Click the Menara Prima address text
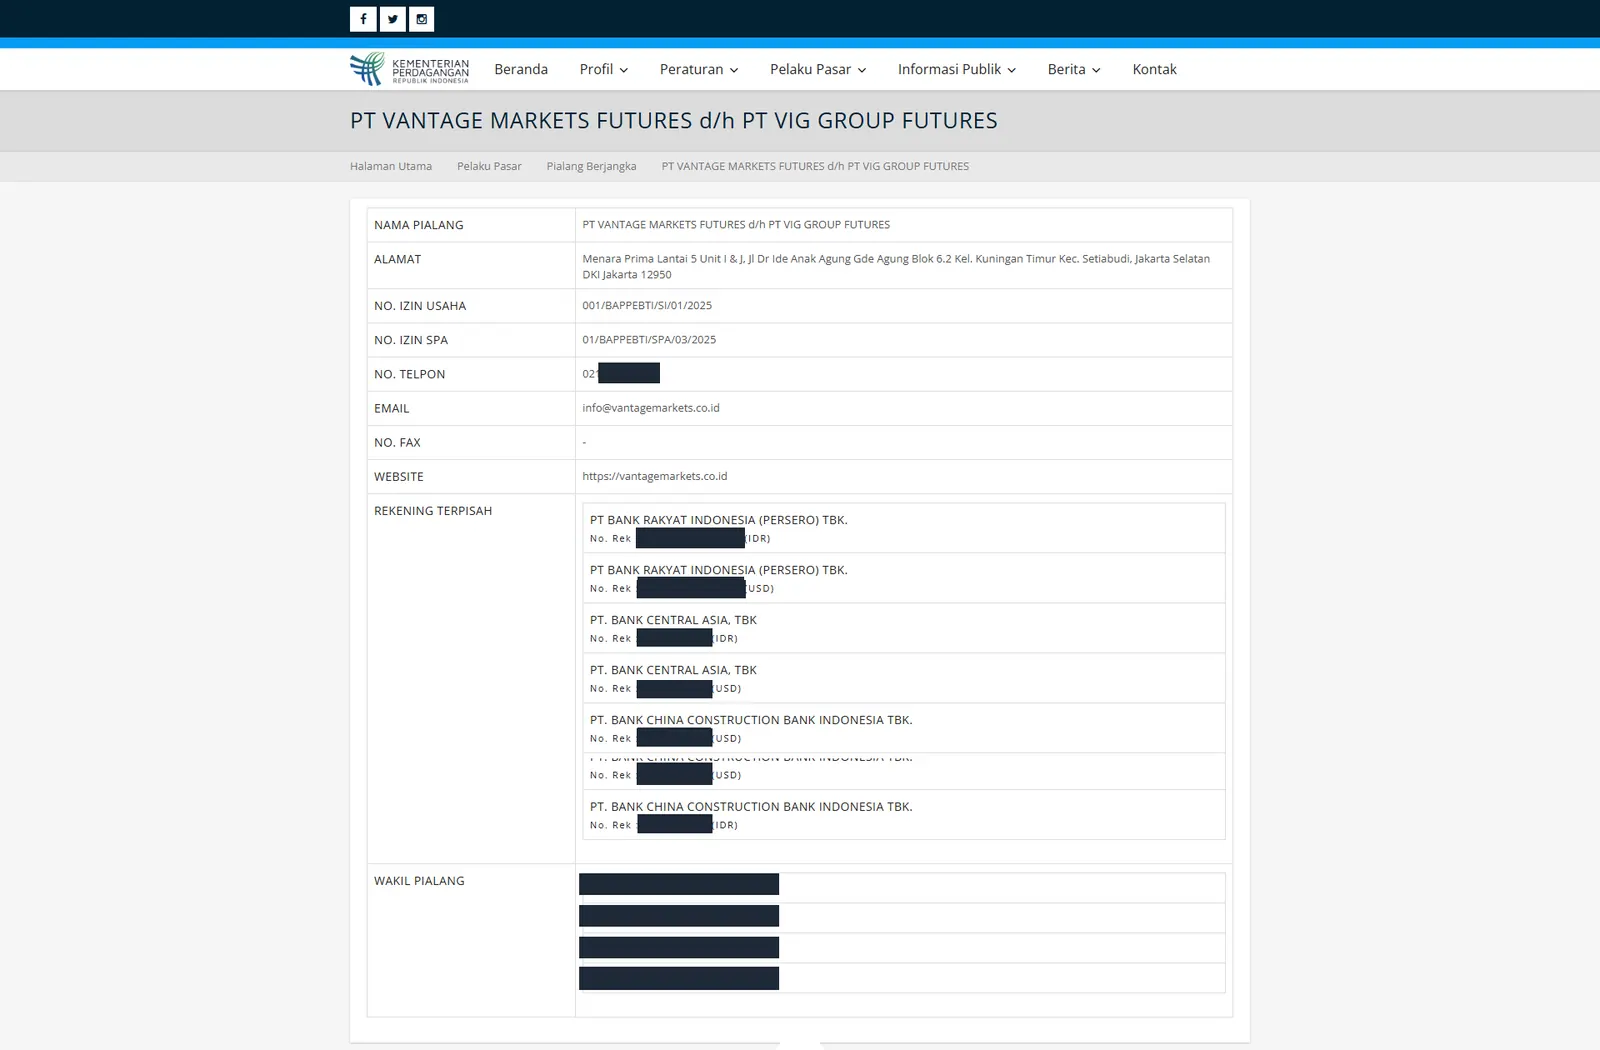The height and width of the screenshot is (1050, 1600). pyautogui.click(x=896, y=266)
